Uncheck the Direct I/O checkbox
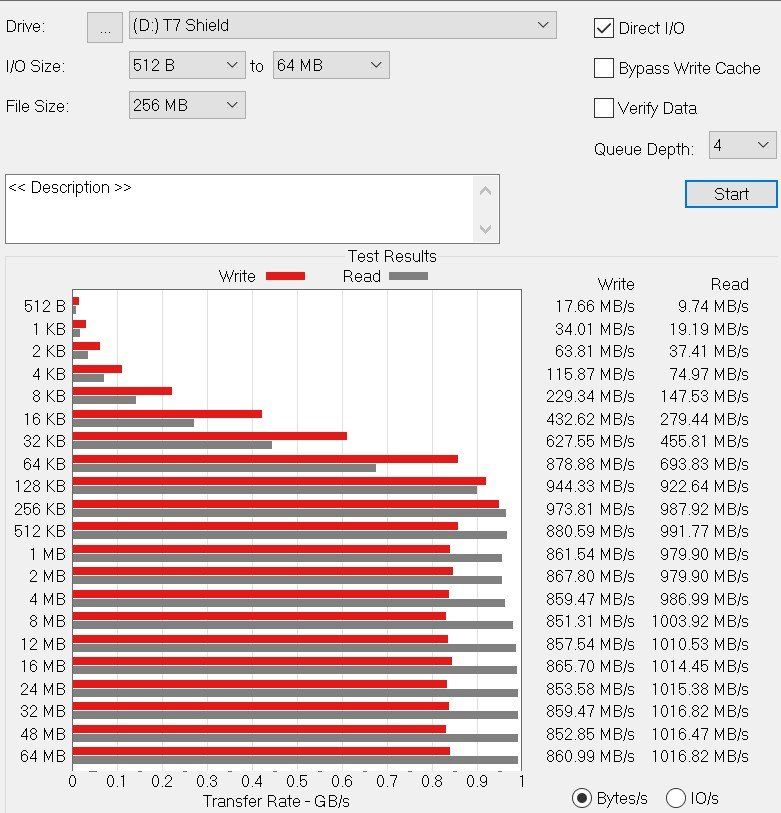The image size is (781, 813). click(x=604, y=28)
